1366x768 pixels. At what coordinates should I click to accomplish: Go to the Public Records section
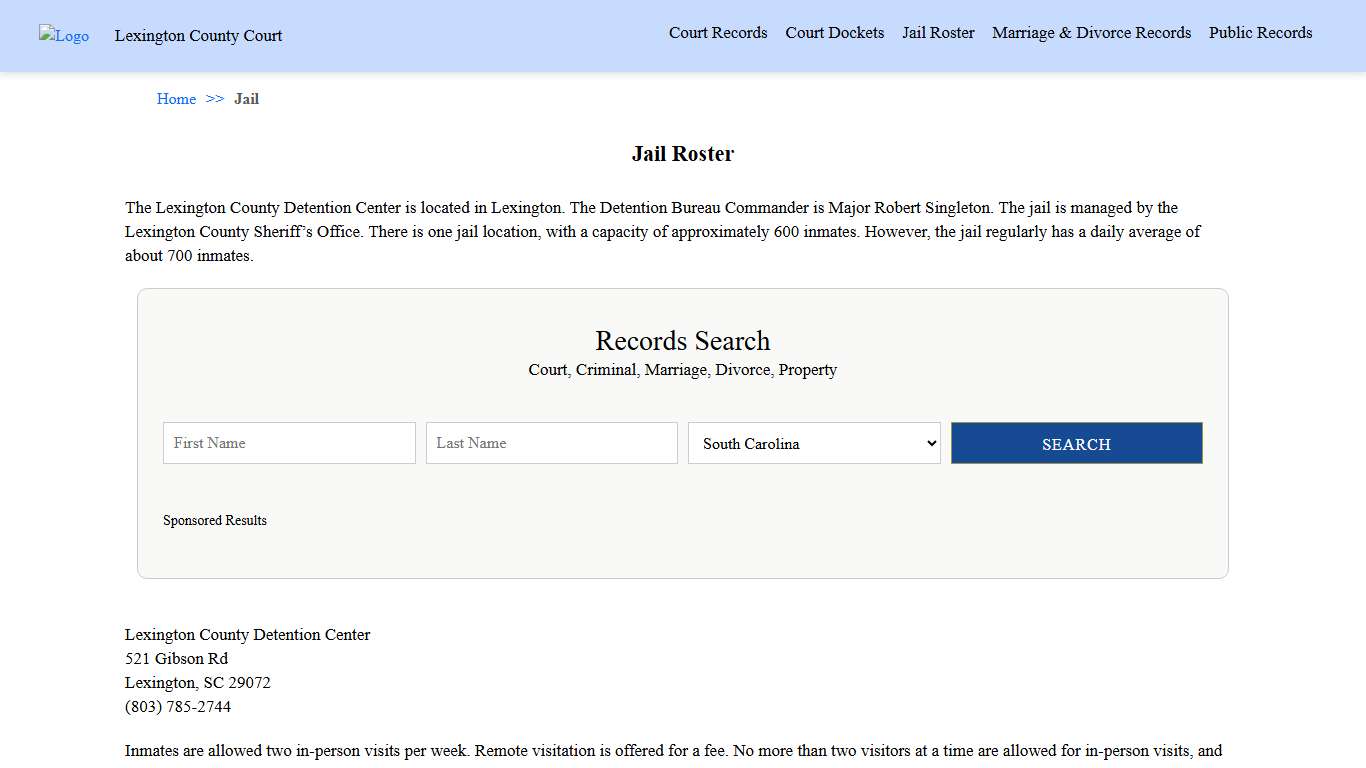(x=1260, y=32)
